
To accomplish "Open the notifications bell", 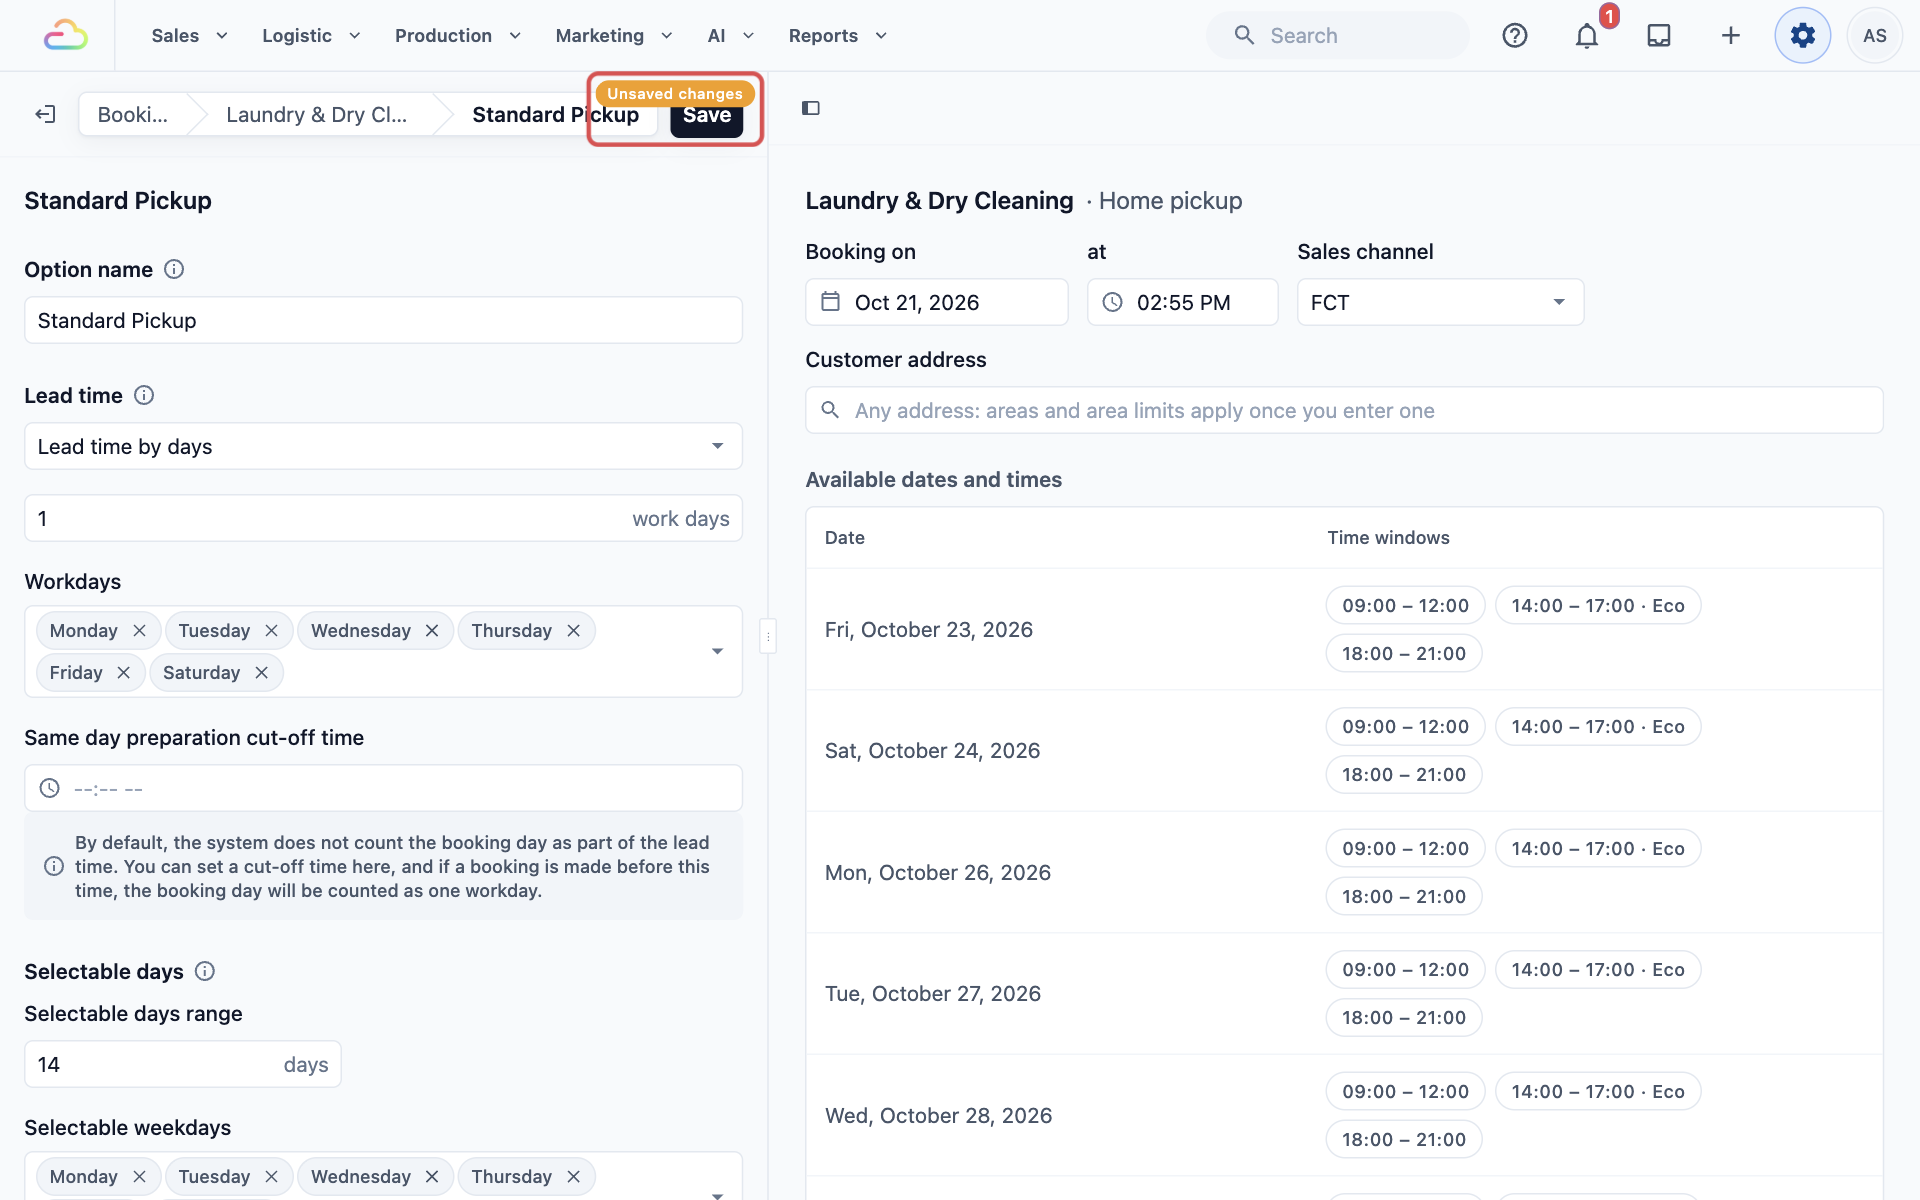I will 1587,36.
